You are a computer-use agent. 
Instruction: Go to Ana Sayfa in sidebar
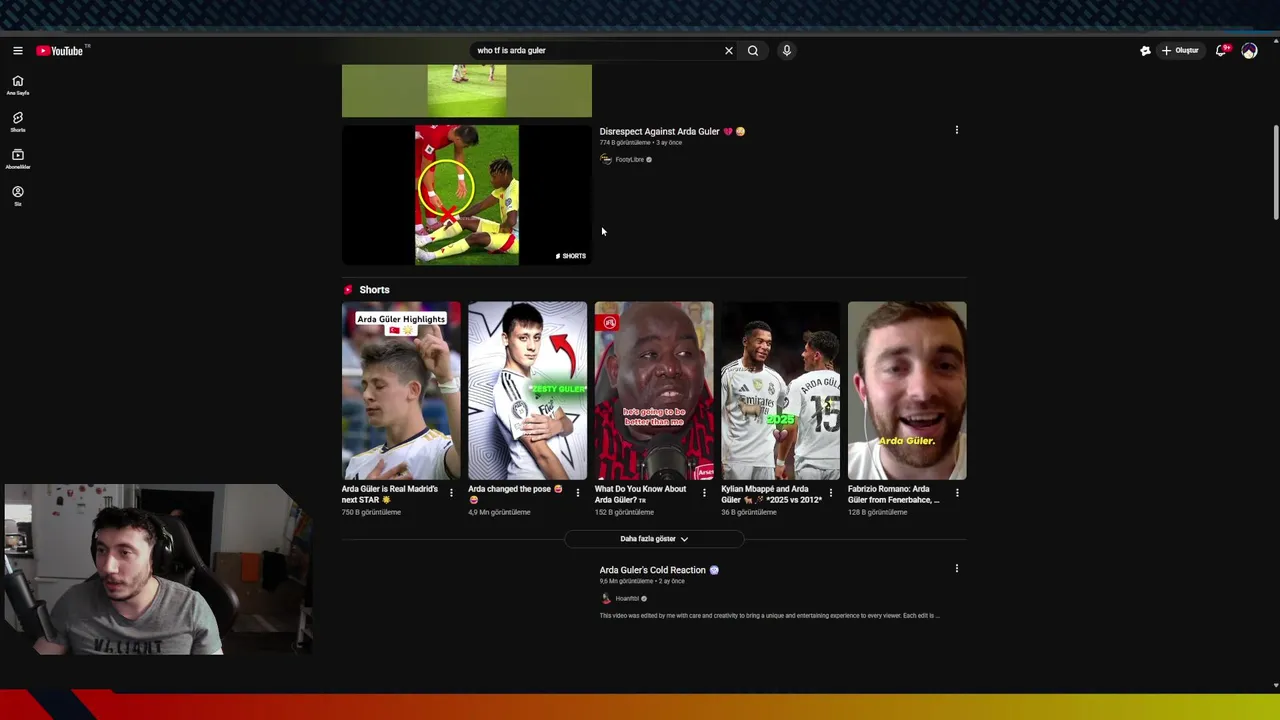[17, 86]
